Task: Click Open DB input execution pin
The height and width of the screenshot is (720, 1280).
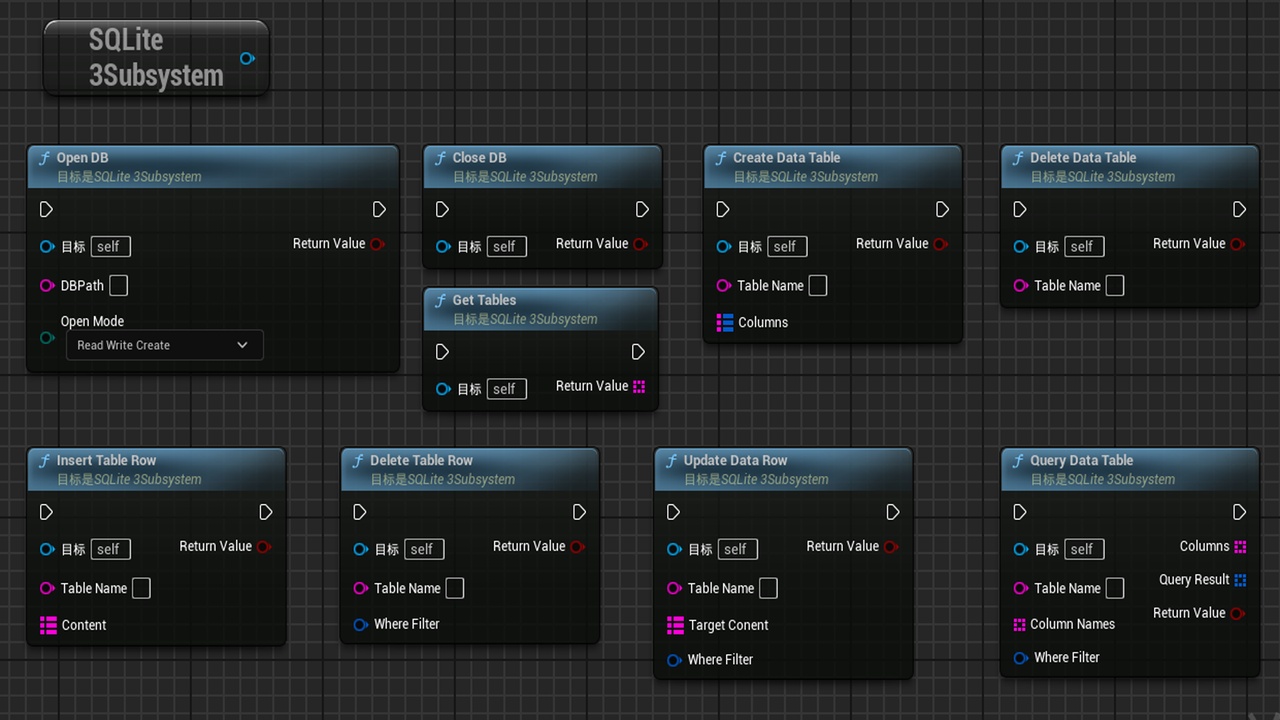Action: 46,209
